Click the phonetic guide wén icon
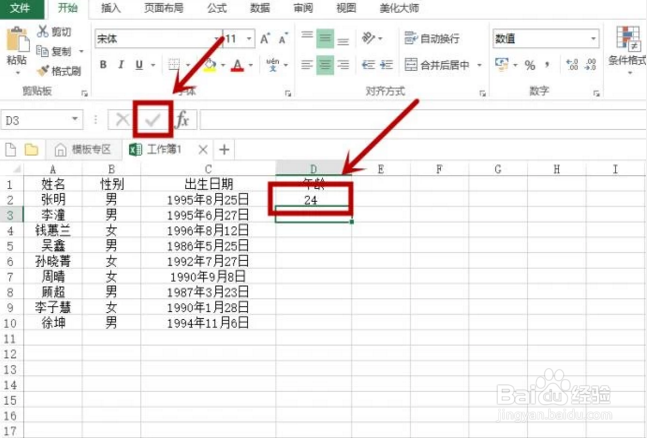The width and height of the screenshot is (648, 438). [x=273, y=64]
